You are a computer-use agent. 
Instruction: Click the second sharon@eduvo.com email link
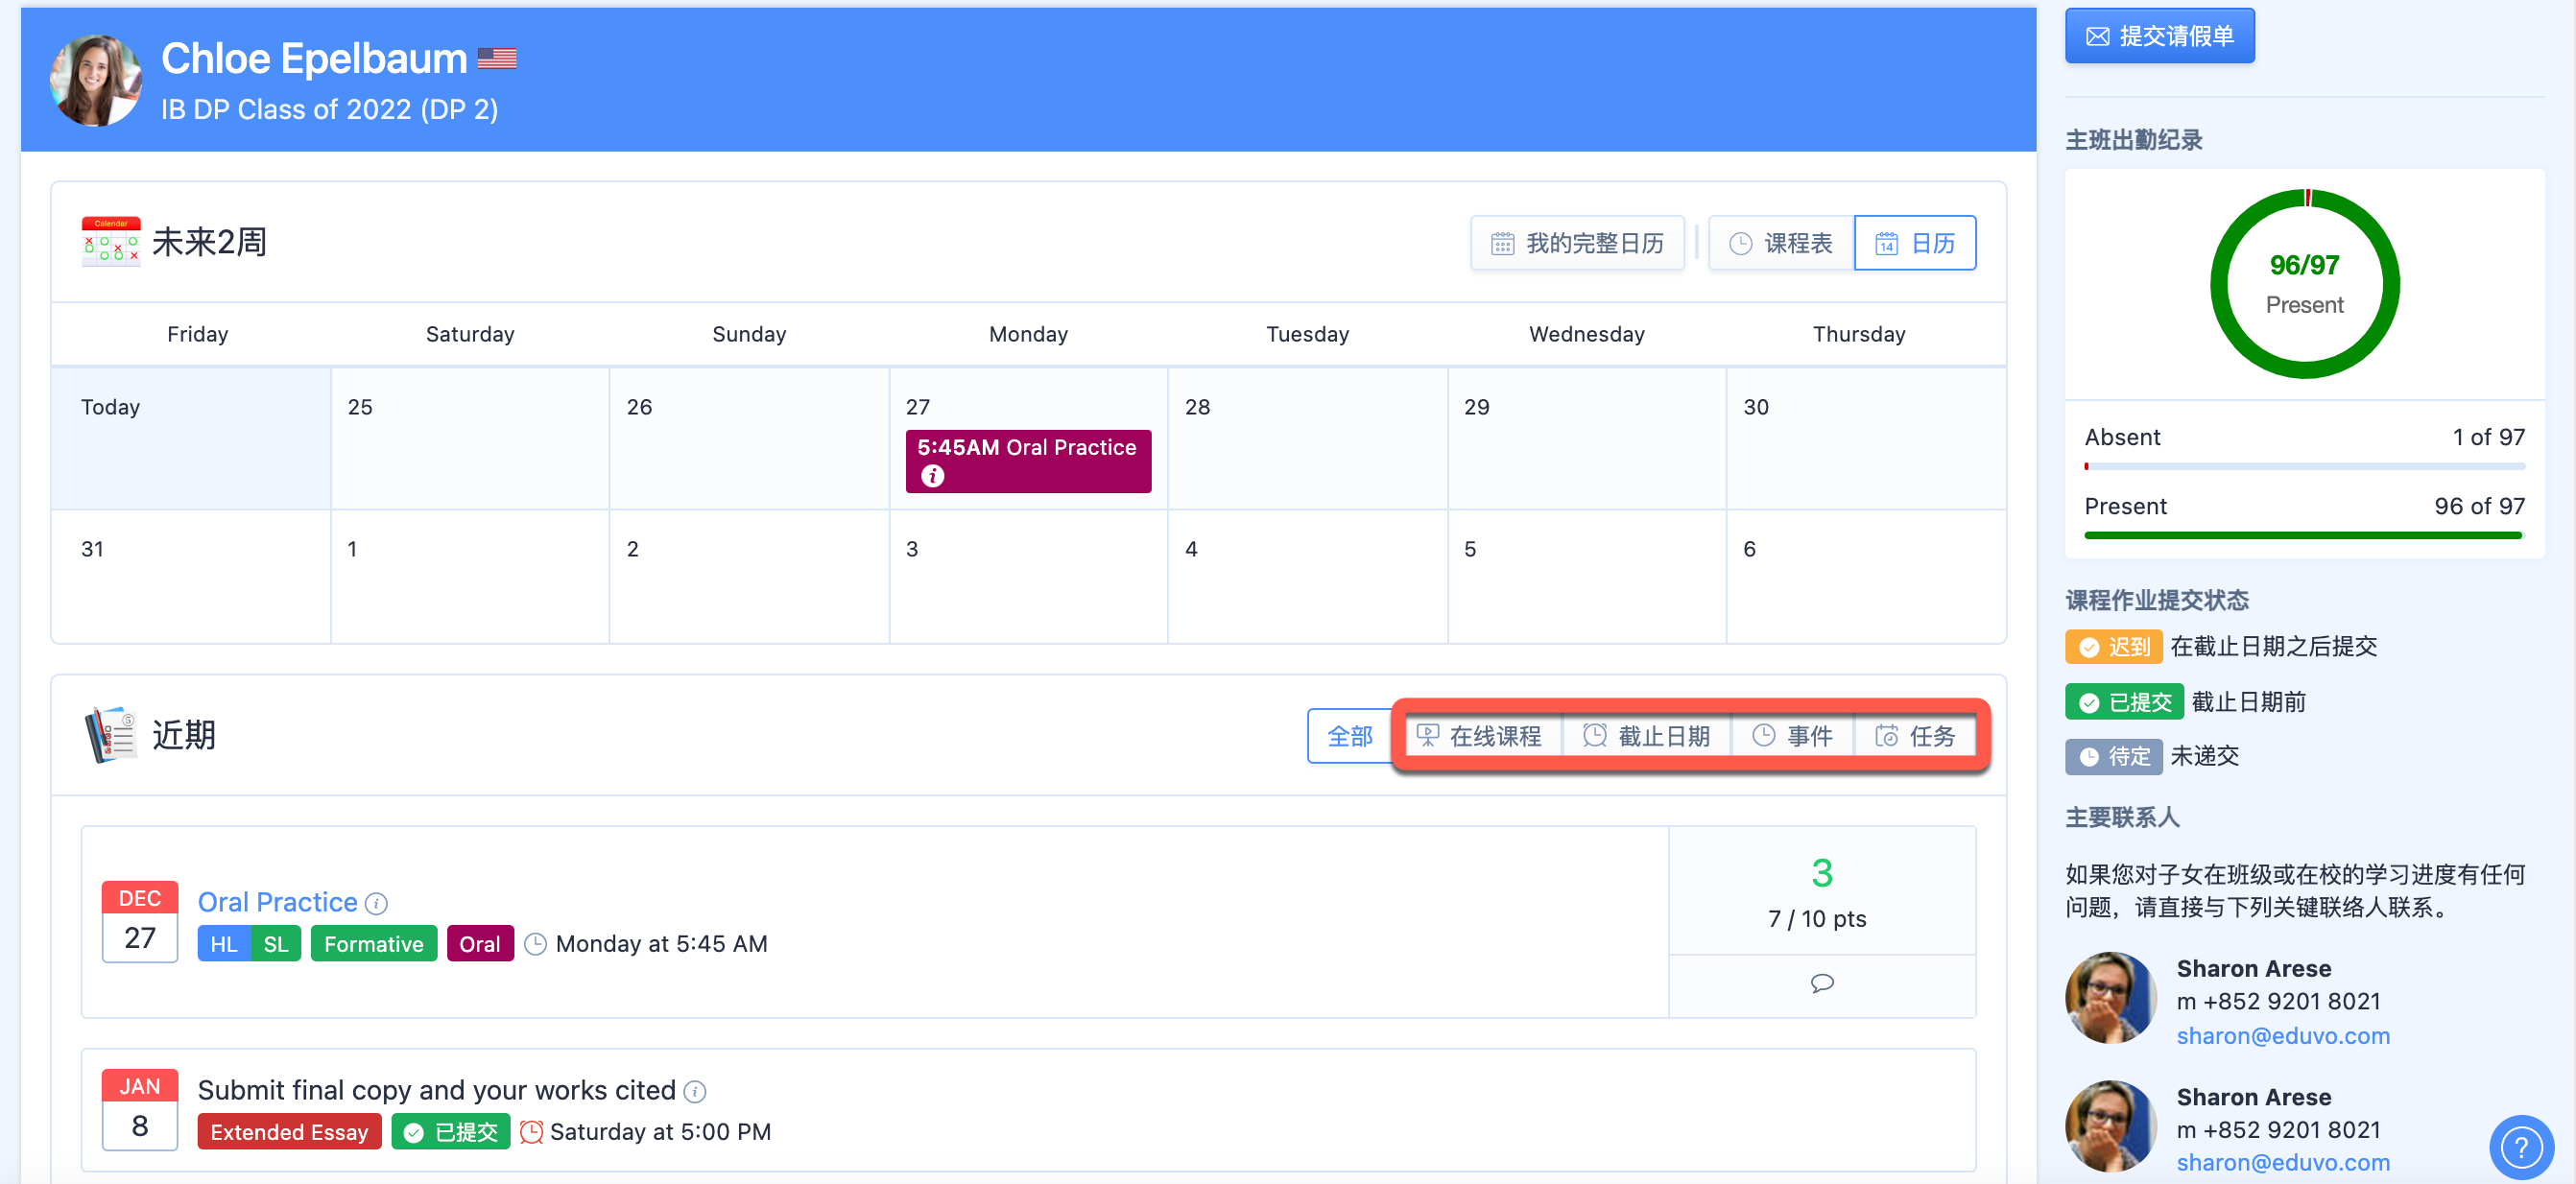click(2283, 1163)
